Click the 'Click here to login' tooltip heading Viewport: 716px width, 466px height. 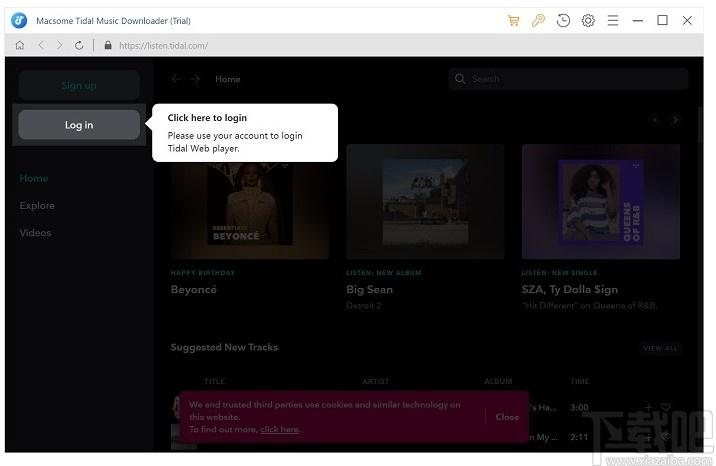tap(207, 118)
